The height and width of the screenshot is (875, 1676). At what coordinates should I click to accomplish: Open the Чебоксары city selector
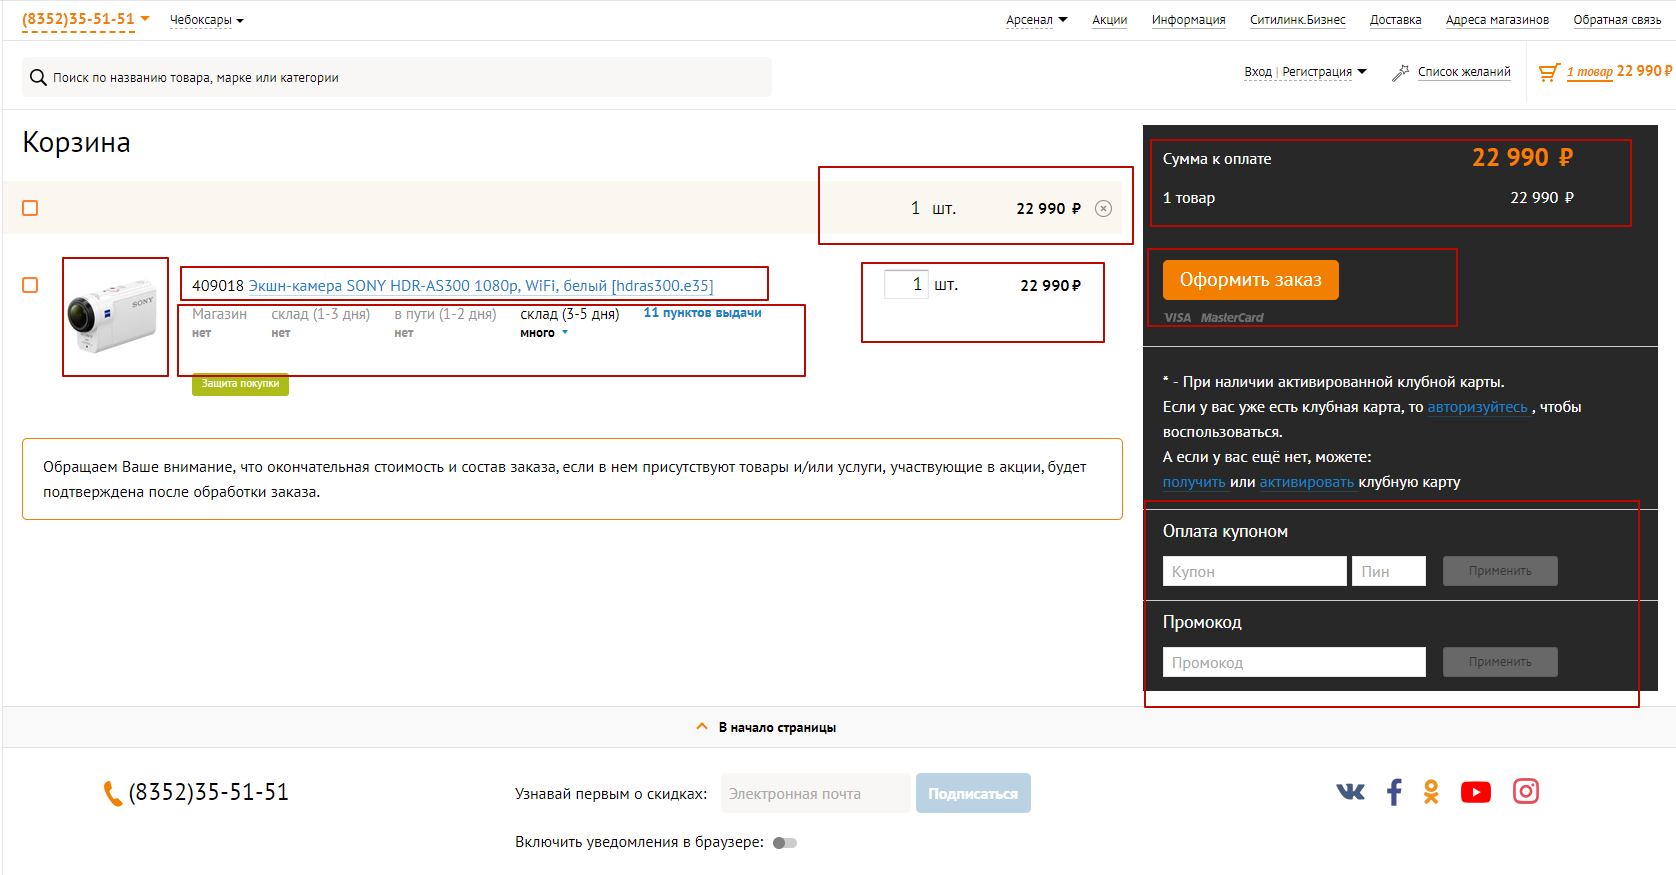click(207, 20)
